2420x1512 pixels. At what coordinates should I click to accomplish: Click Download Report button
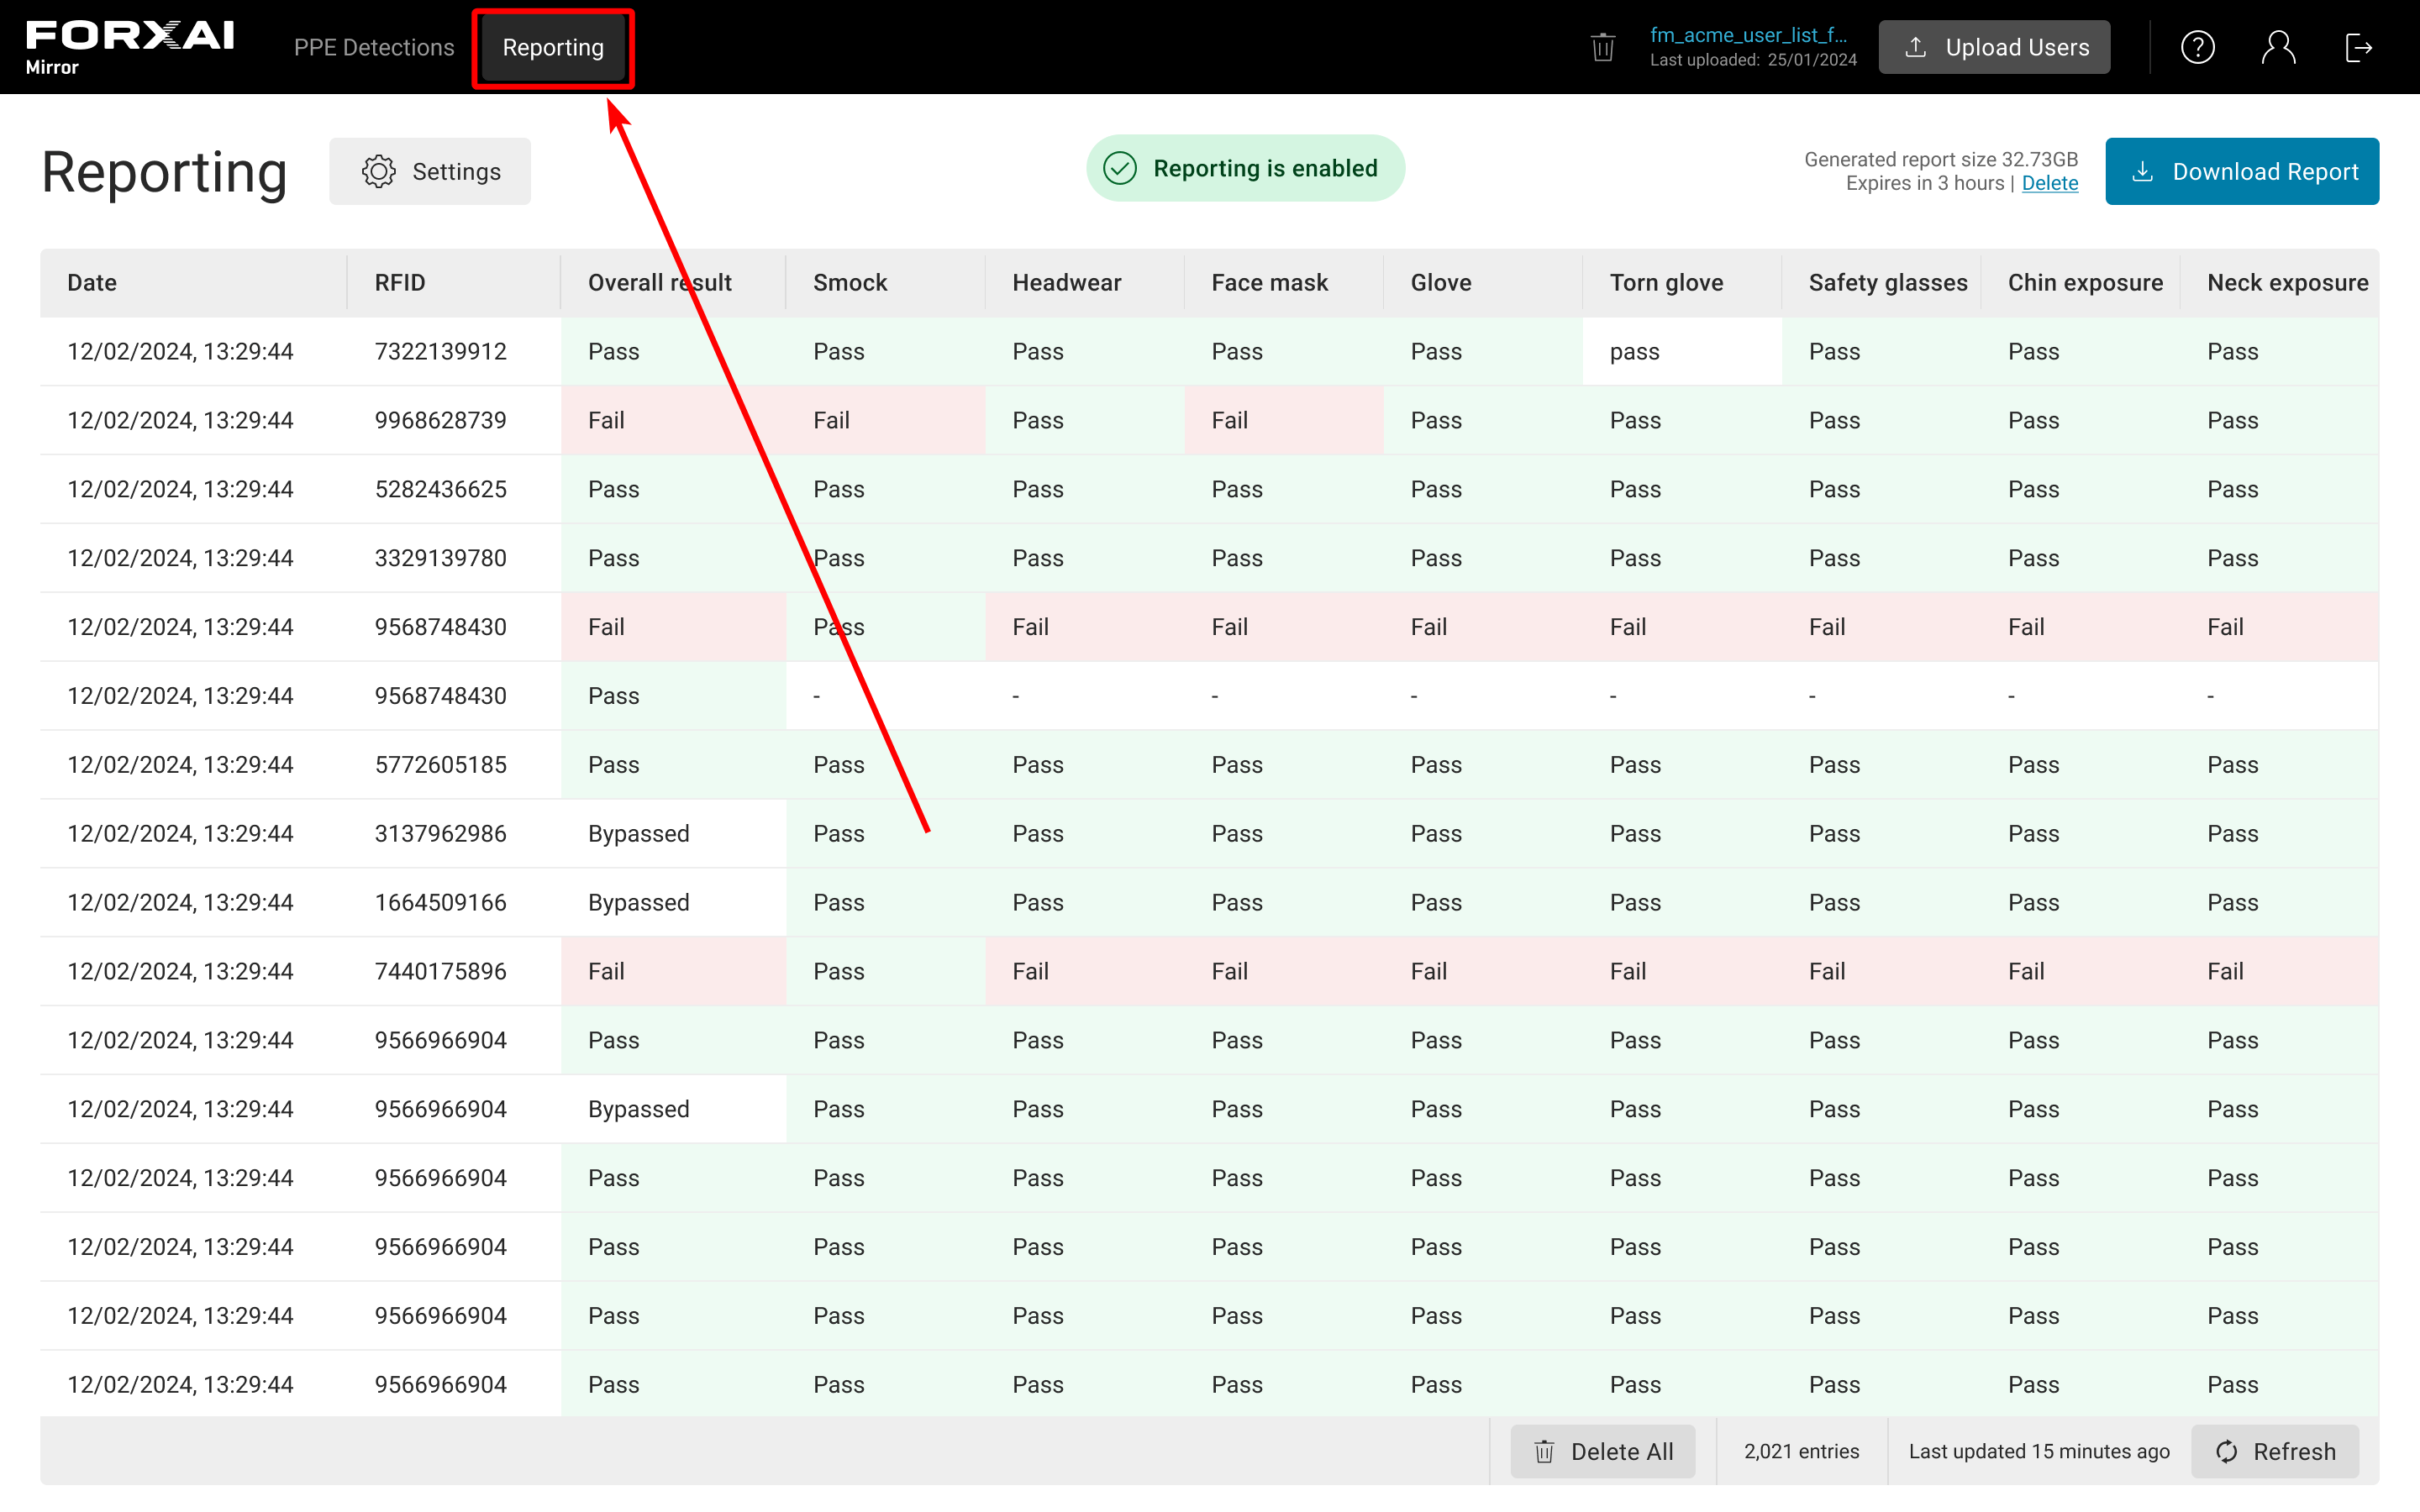pos(2242,171)
